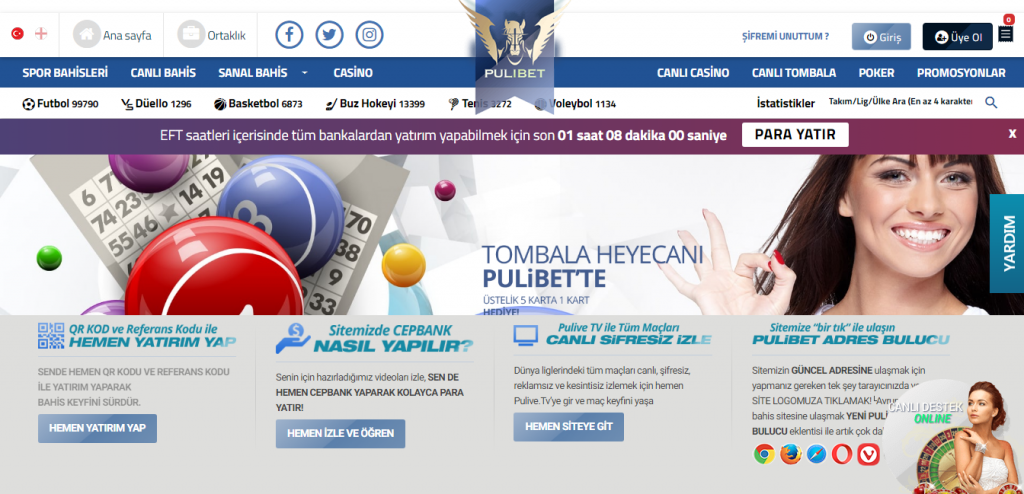Click Hemen Yatırım Yap button

coord(97,428)
